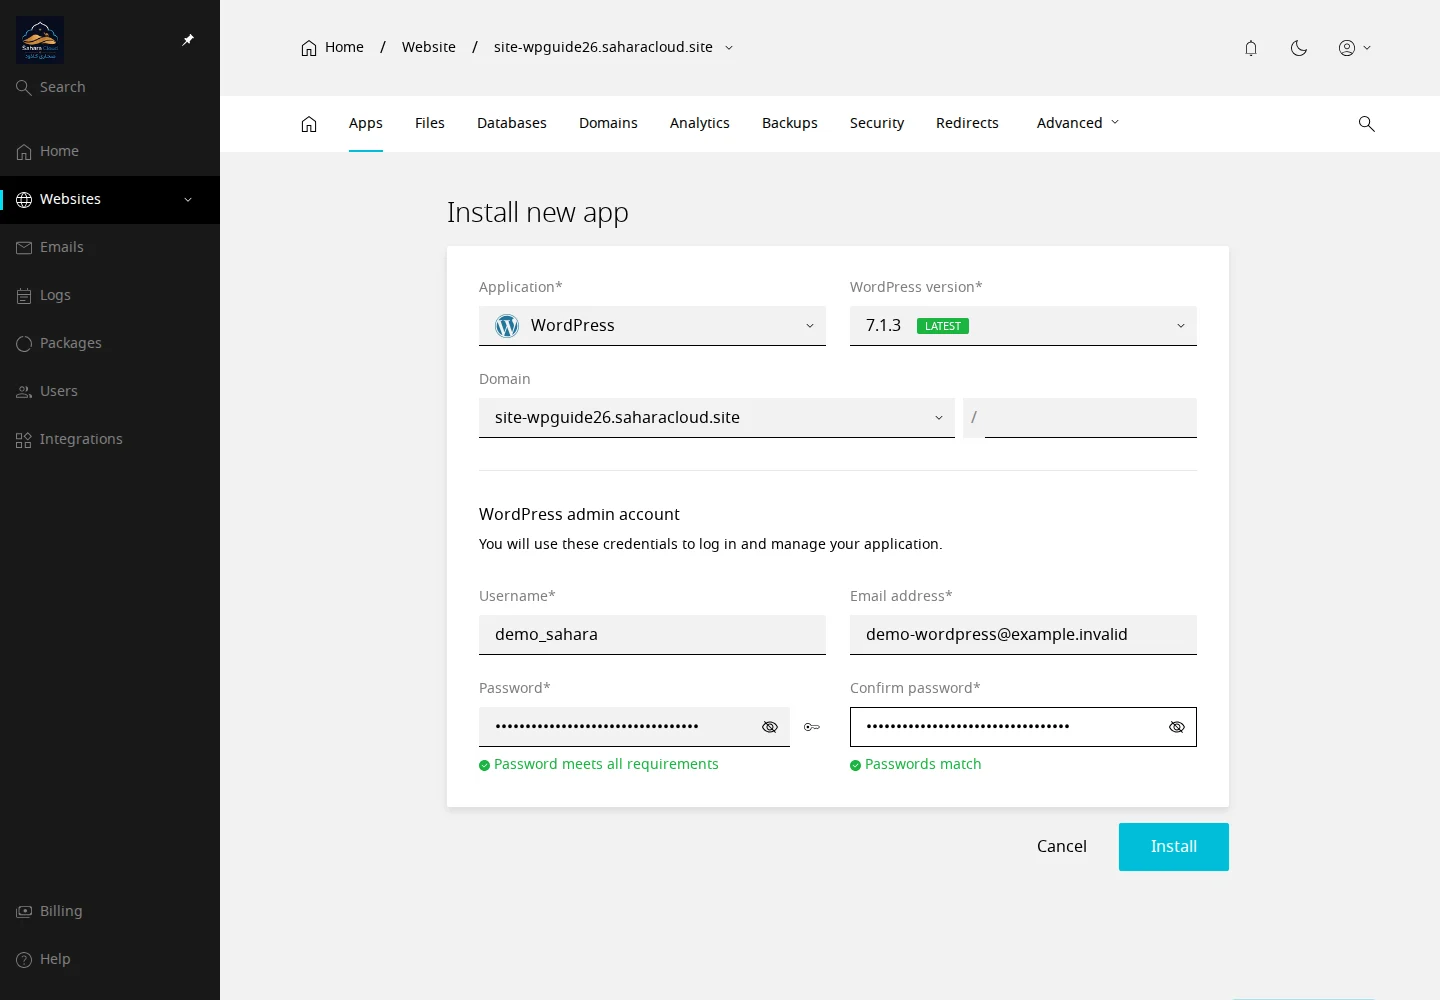The image size is (1440, 1000).
Task: Toggle visibility of the Password field
Action: (770, 727)
